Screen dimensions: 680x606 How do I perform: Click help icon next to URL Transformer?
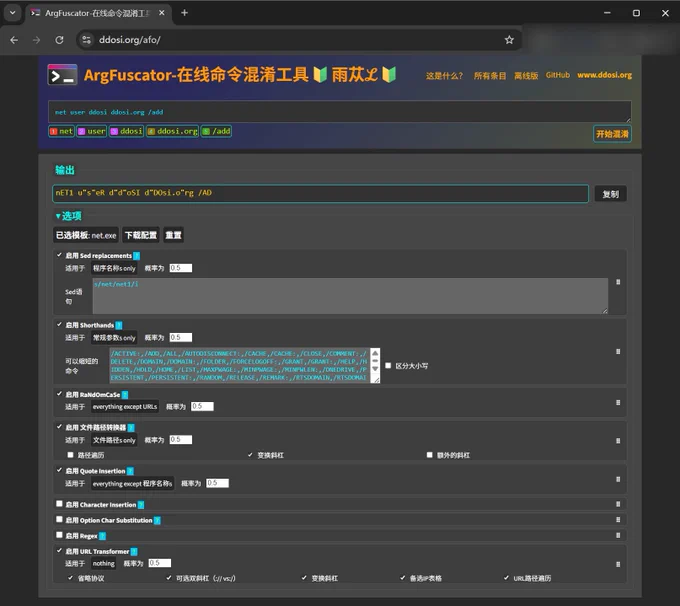pos(134,552)
